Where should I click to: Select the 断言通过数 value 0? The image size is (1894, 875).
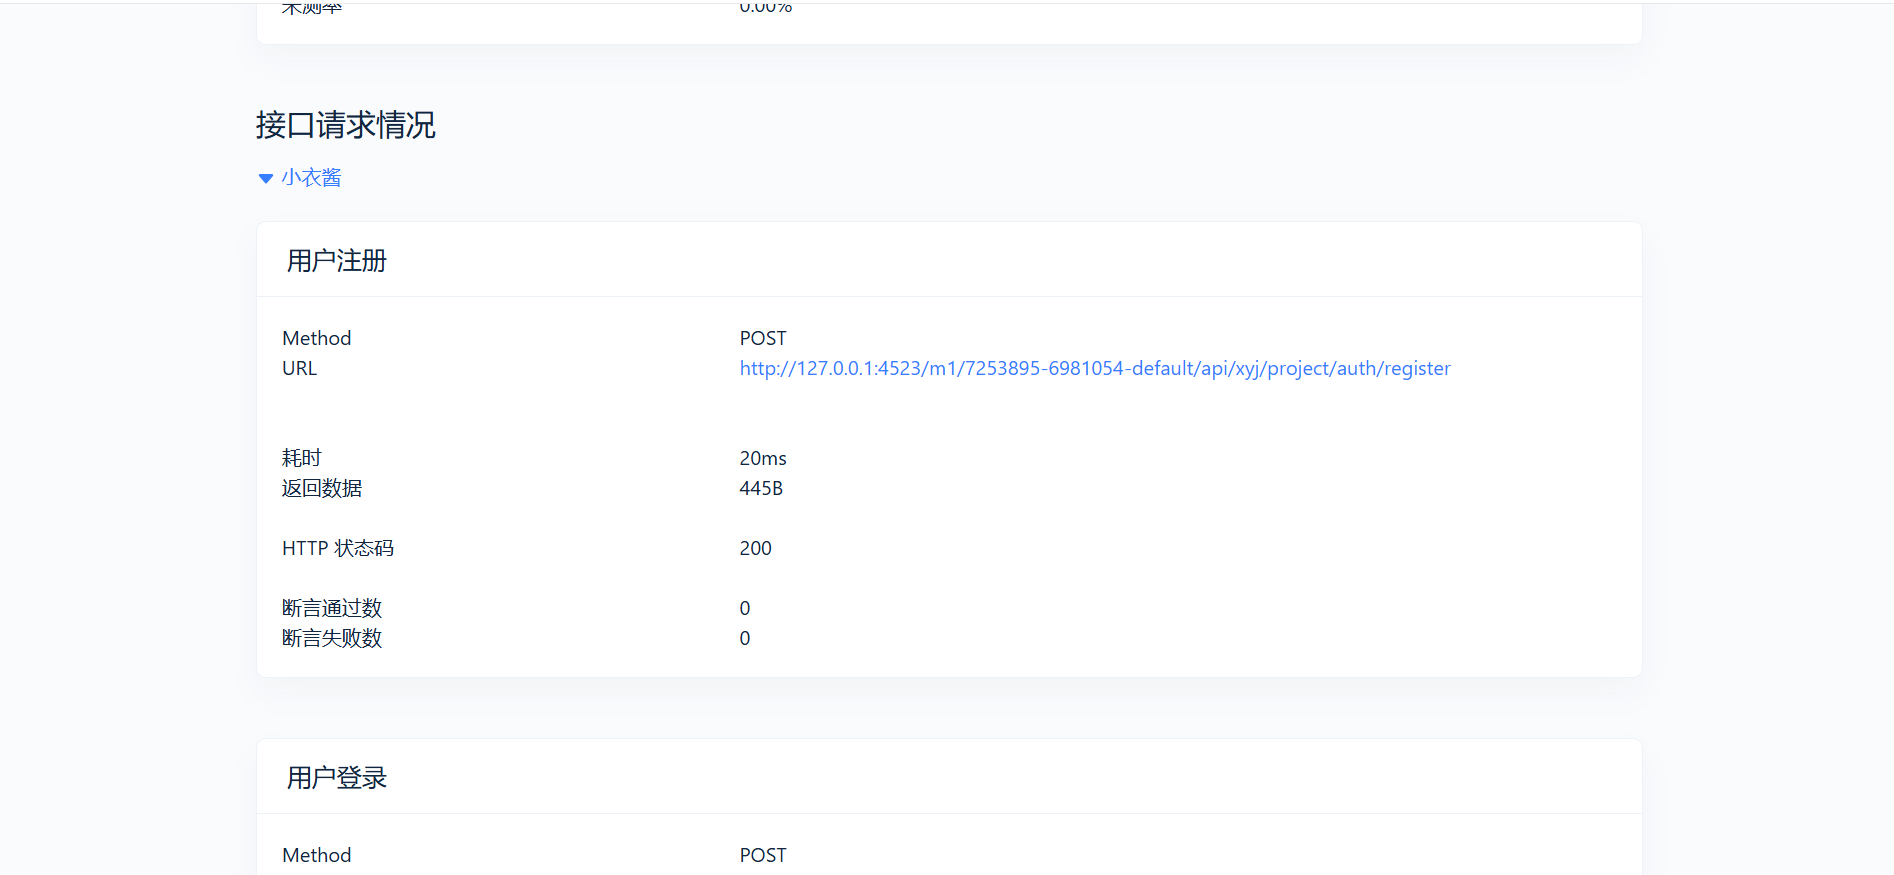pyautogui.click(x=745, y=608)
